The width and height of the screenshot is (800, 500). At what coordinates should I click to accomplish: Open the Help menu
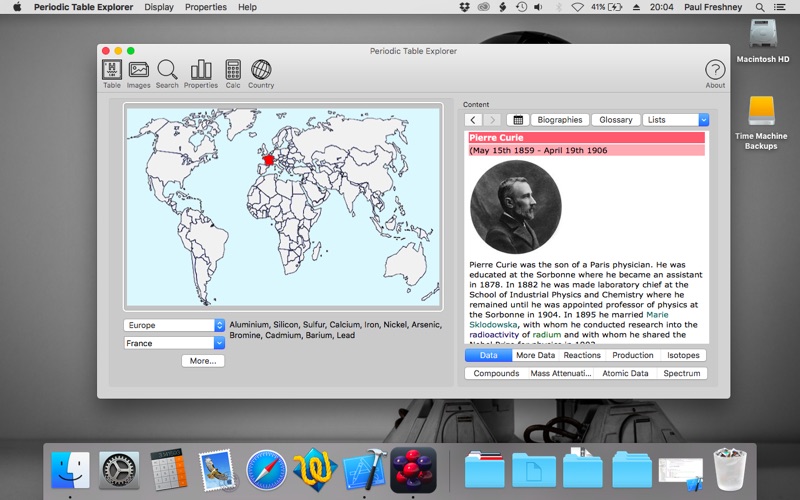pos(247,7)
